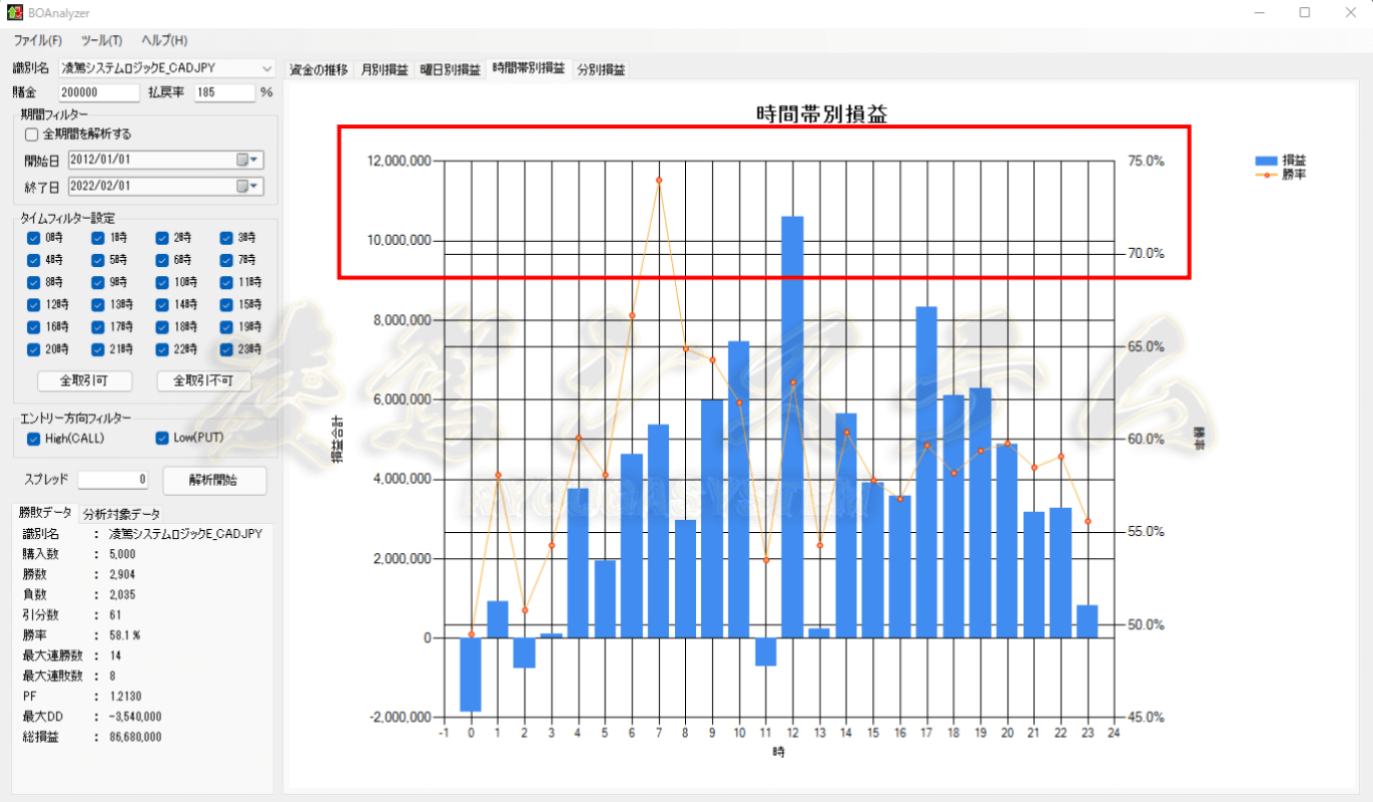Switch to the 曜日別損益 tab
The width and height of the screenshot is (1373, 802).
tap(450, 70)
